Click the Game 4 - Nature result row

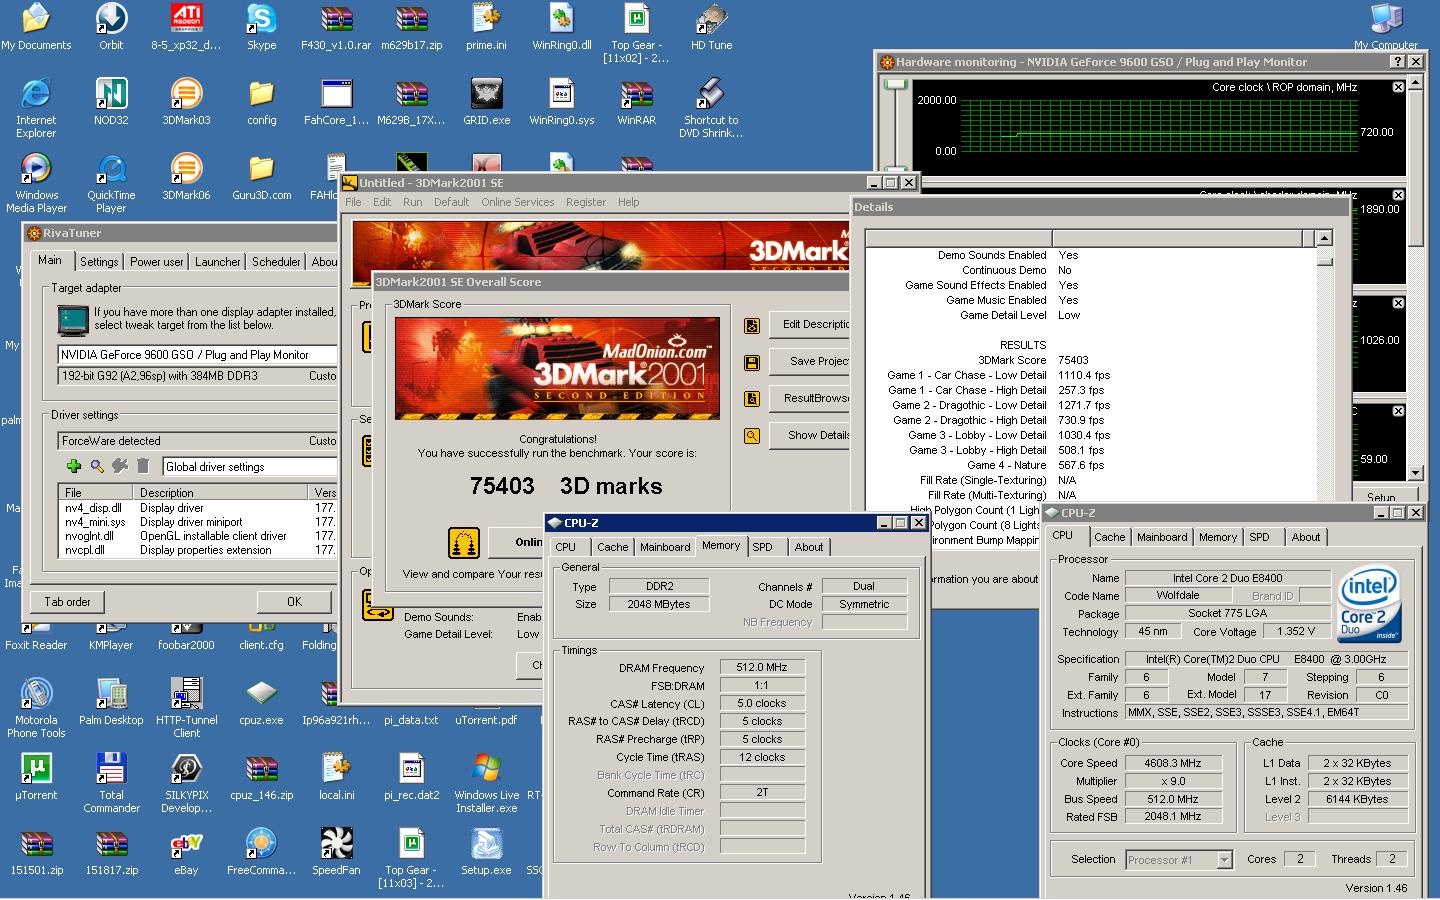click(x=1090, y=465)
